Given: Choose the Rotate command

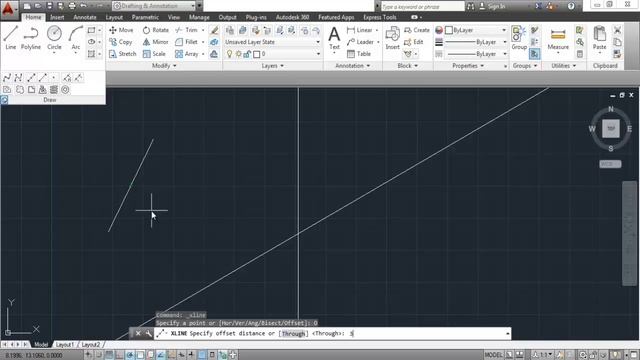Looking at the screenshot, I should coord(156,30).
